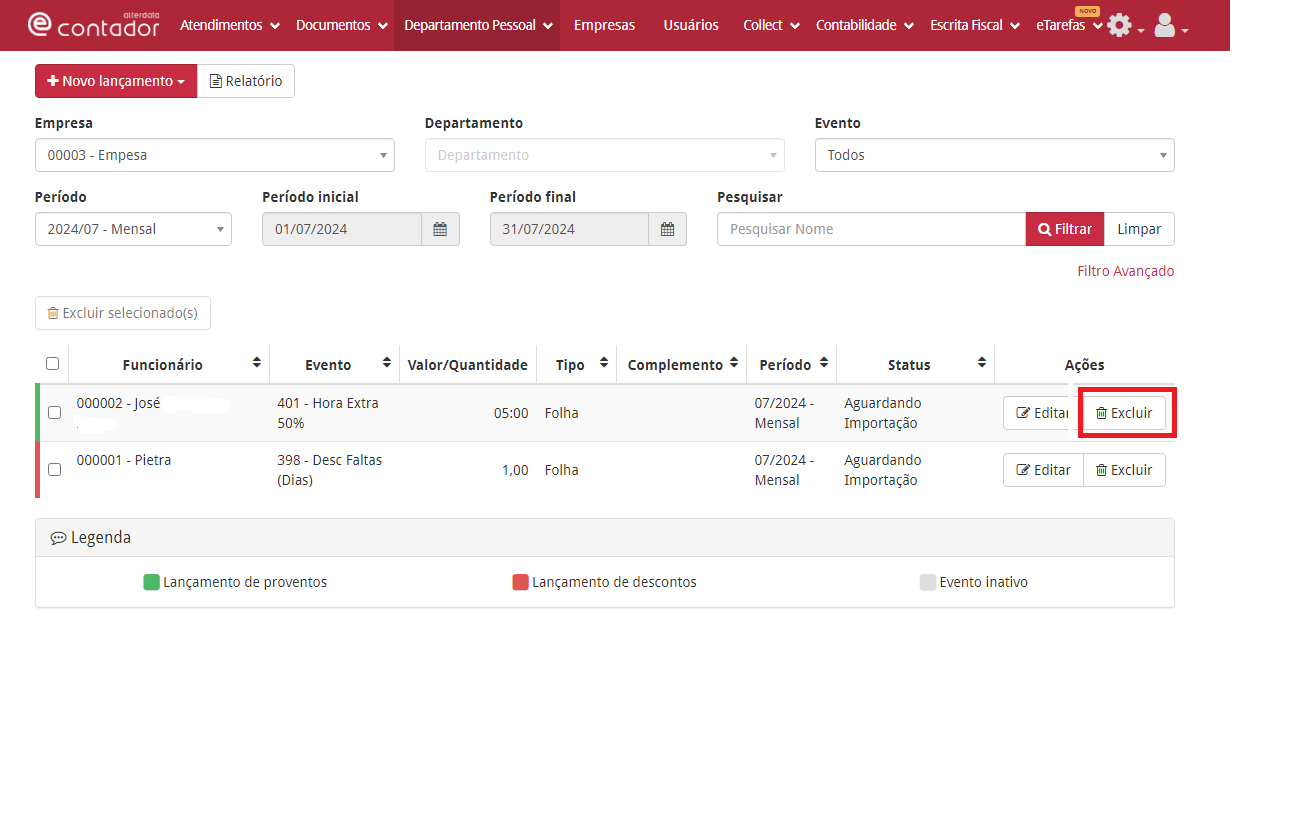This screenshot has width=1299, height=817.
Task: Go to Empresas in navbar
Action: [604, 25]
